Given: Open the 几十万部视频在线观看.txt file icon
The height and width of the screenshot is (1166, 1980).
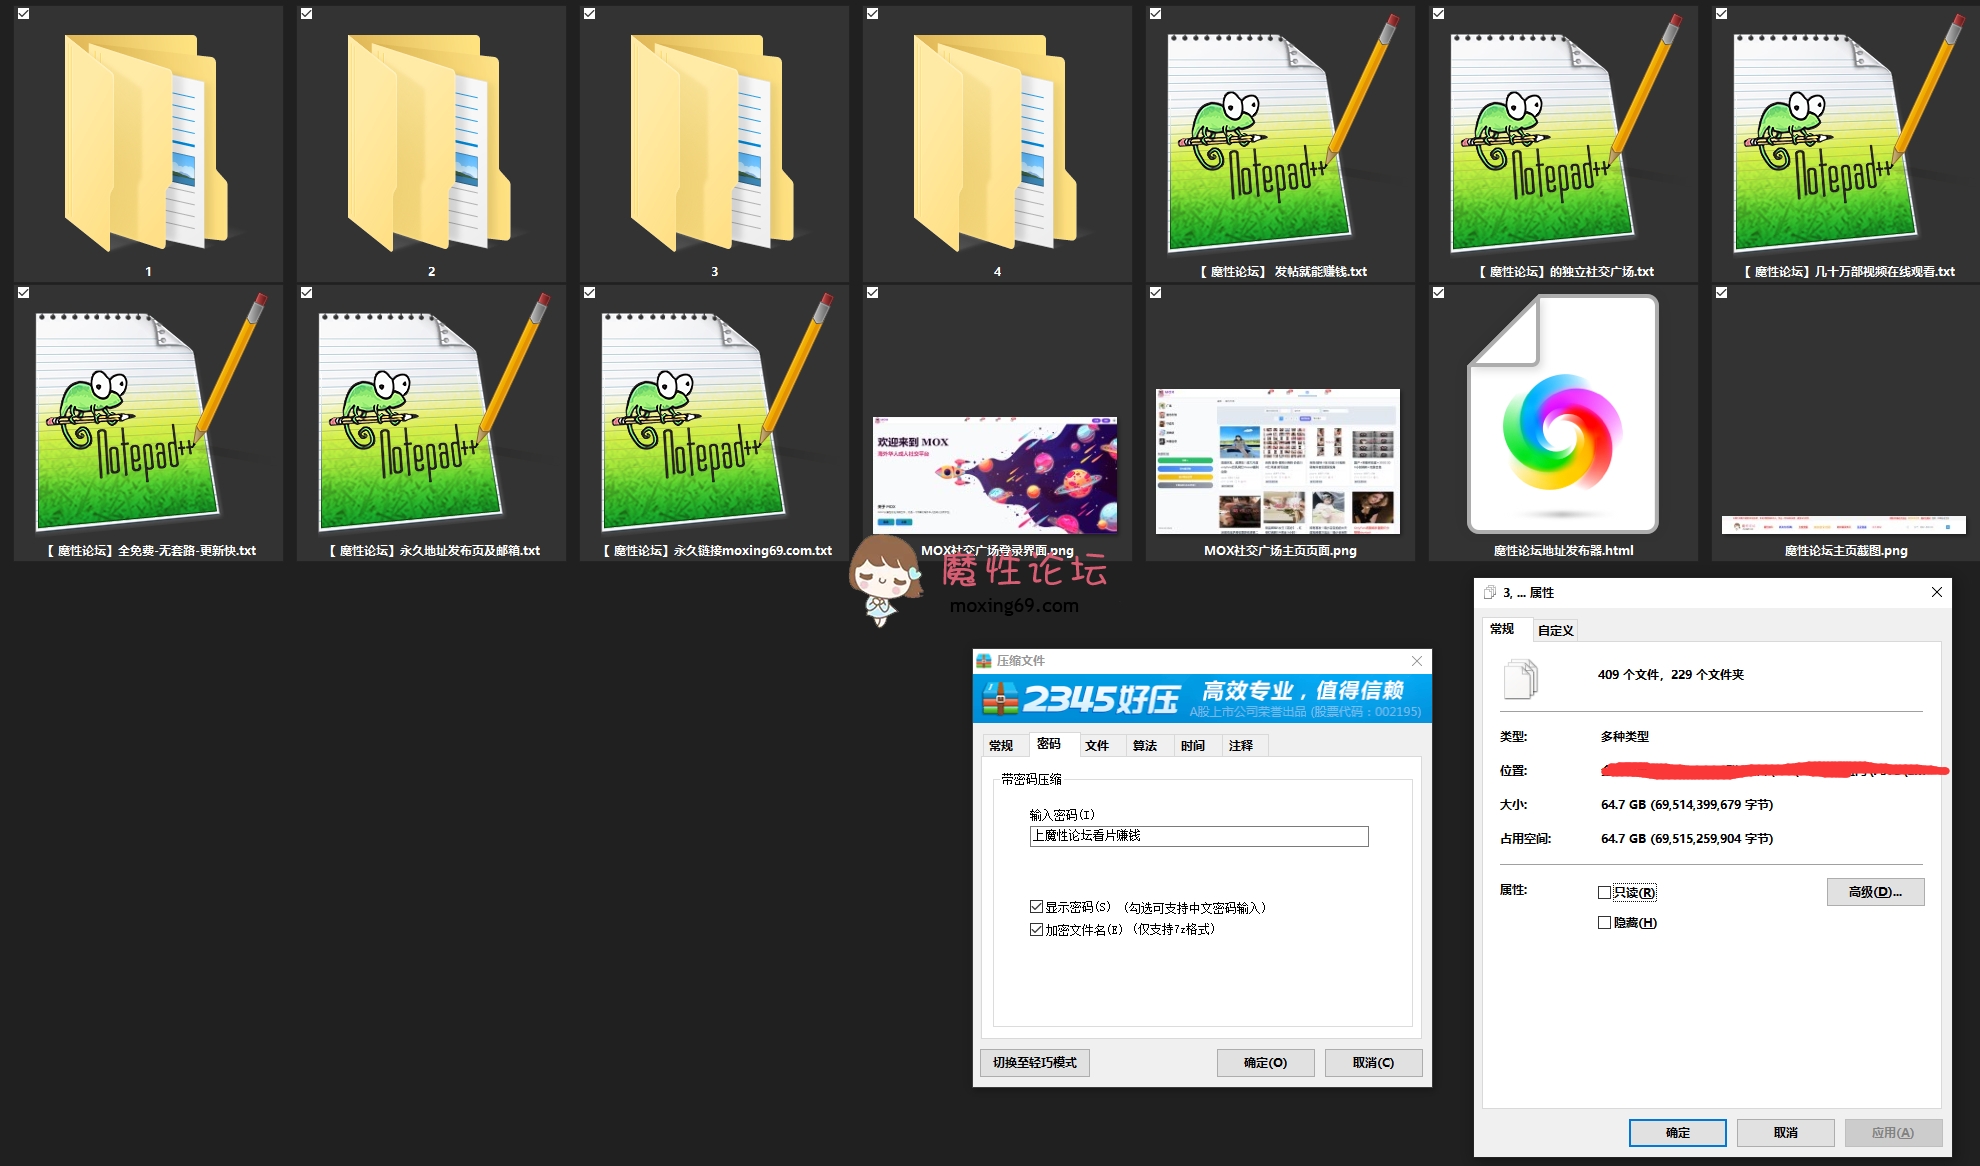Looking at the screenshot, I should [x=1848, y=135].
